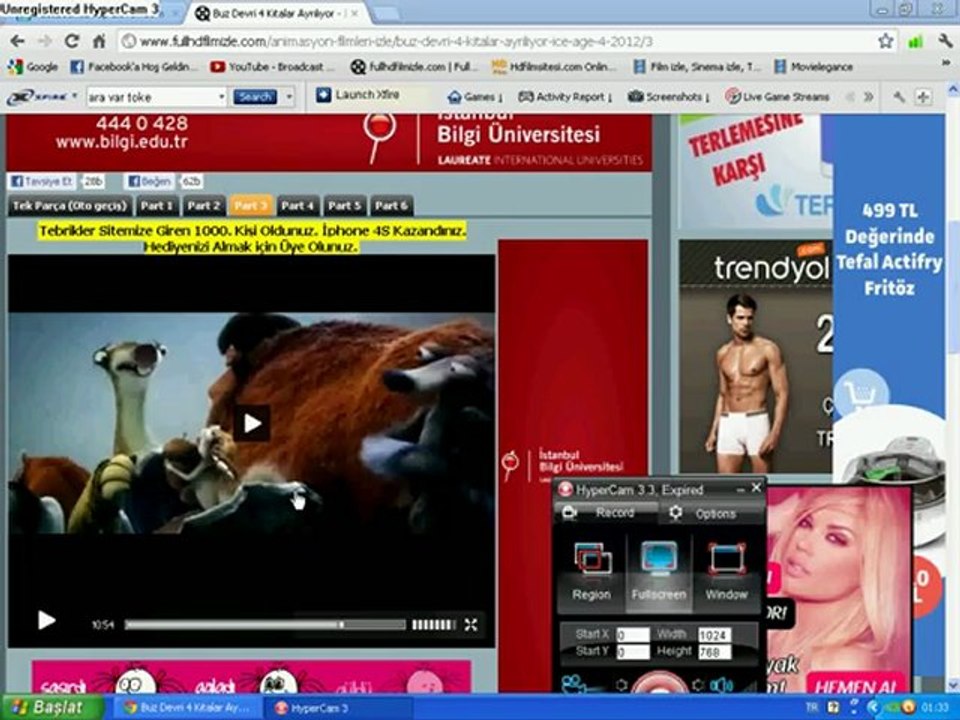Screen dimensions: 960x720
Task: Select Part 5 video tab
Action: pyautogui.click(x=344, y=206)
